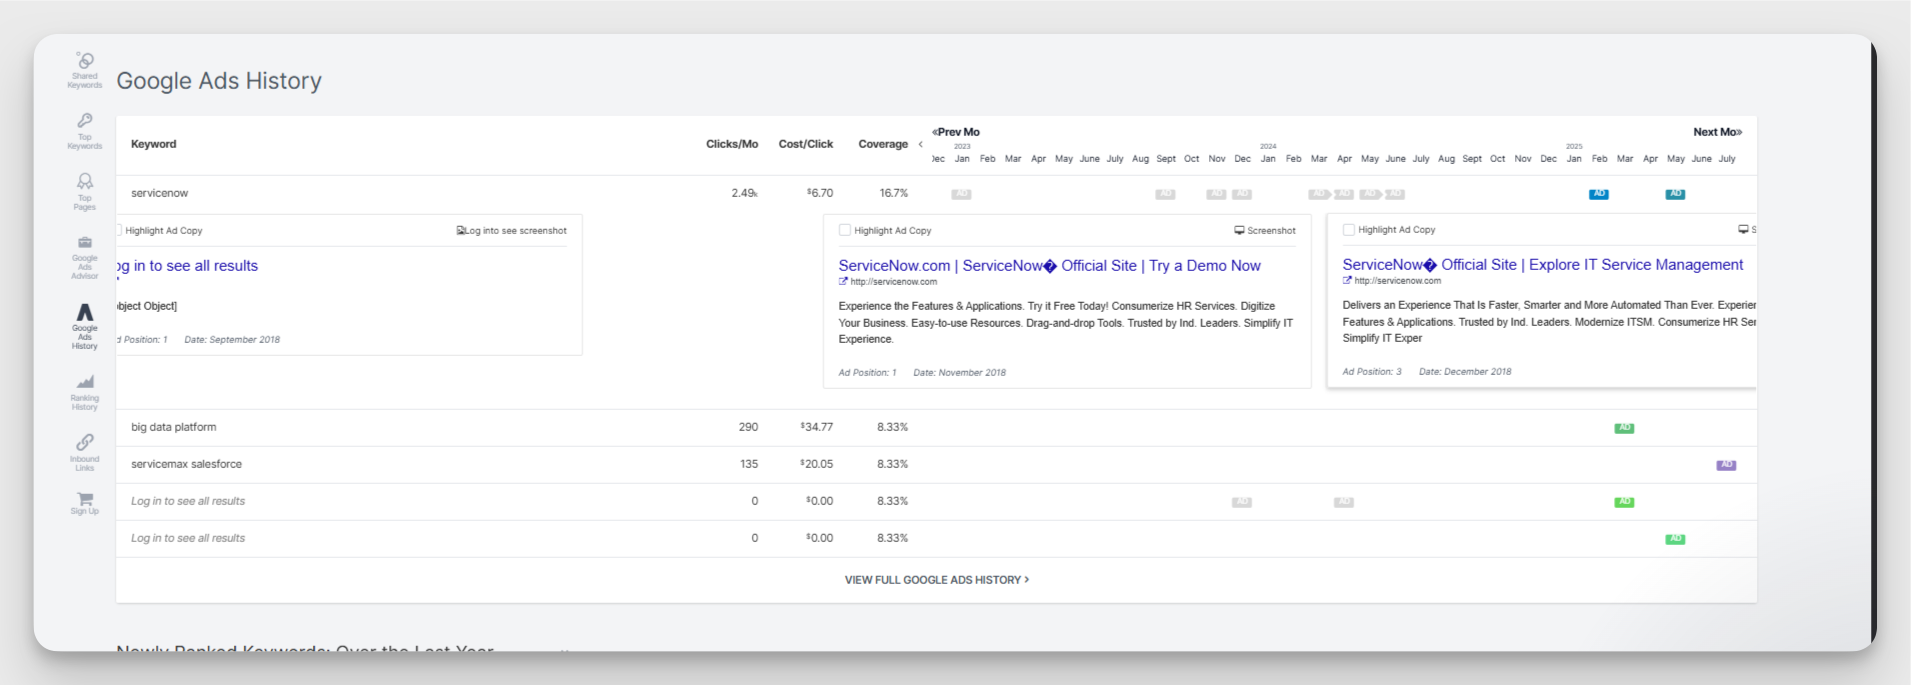This screenshot has height=685, width=1911.
Task: Sort by Cost/Click column header
Action: (805, 144)
